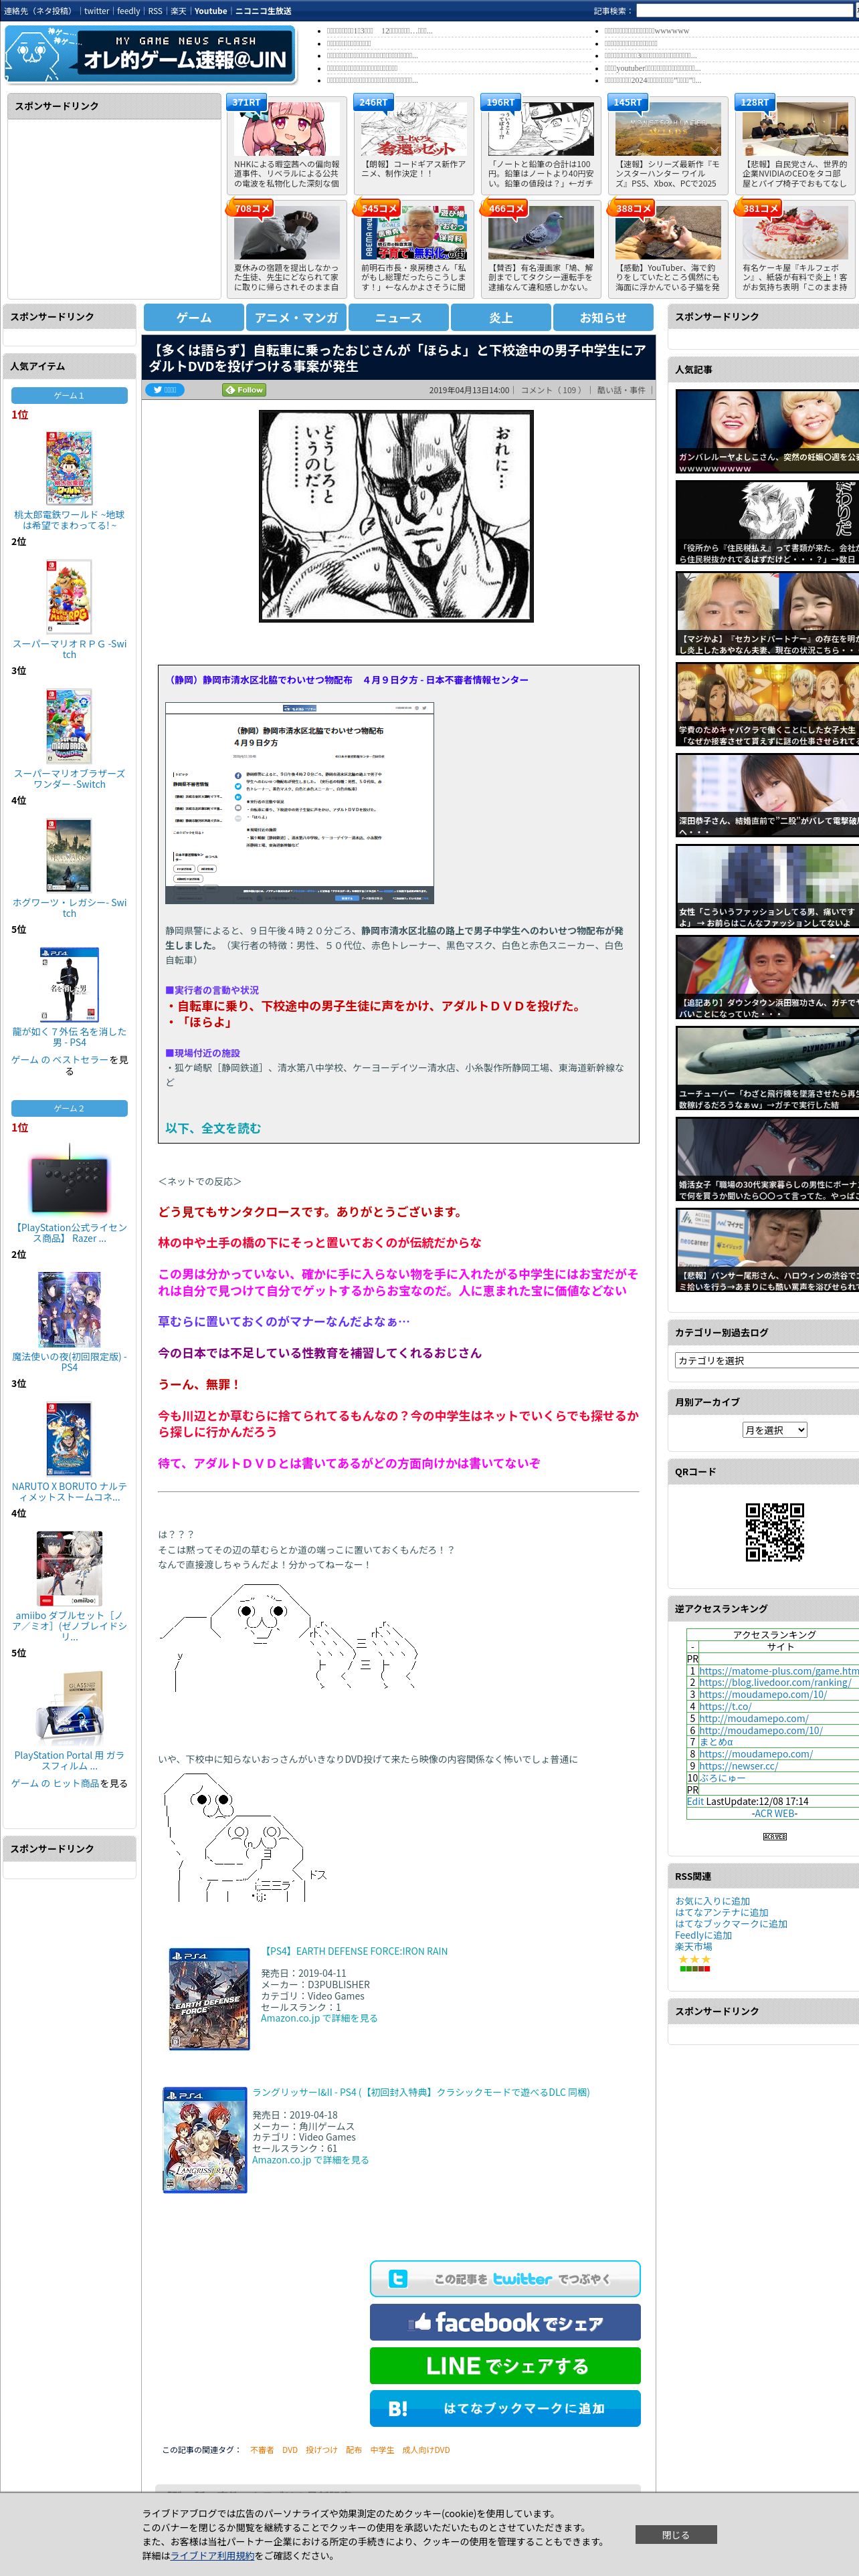Click the 深田恭子さん popular article thumbnail
This screenshot has width=859, height=2576.
pos(767,796)
